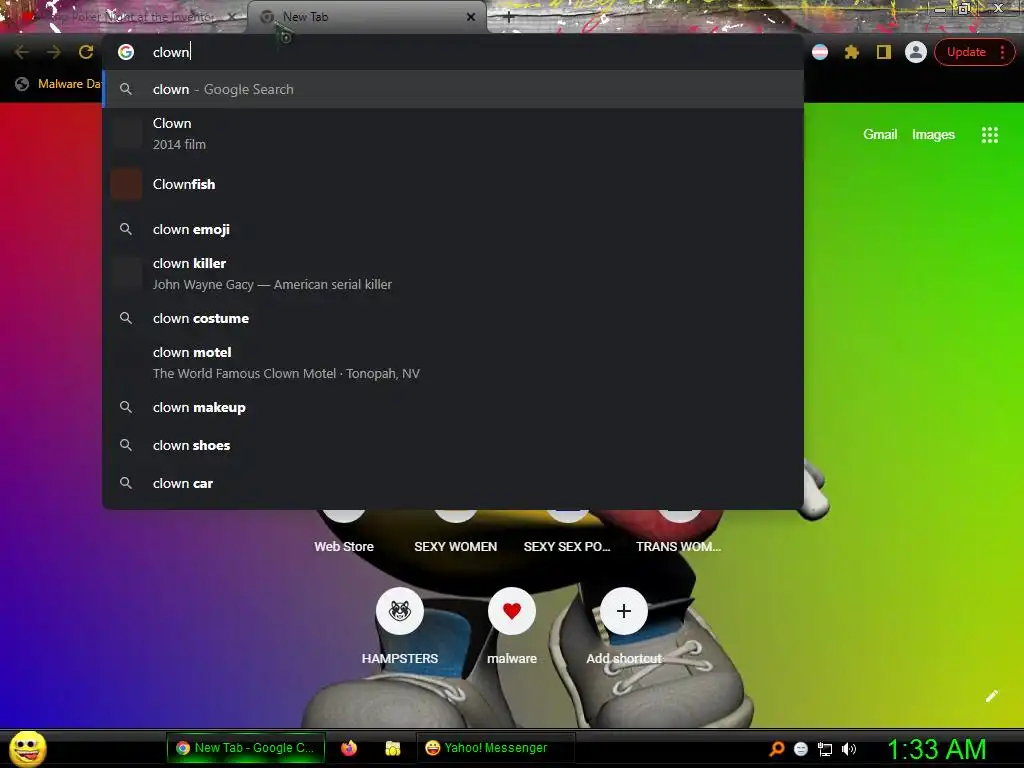Go forward with the forward arrow
Image resolution: width=1024 pixels, height=768 pixels.
click(x=54, y=52)
